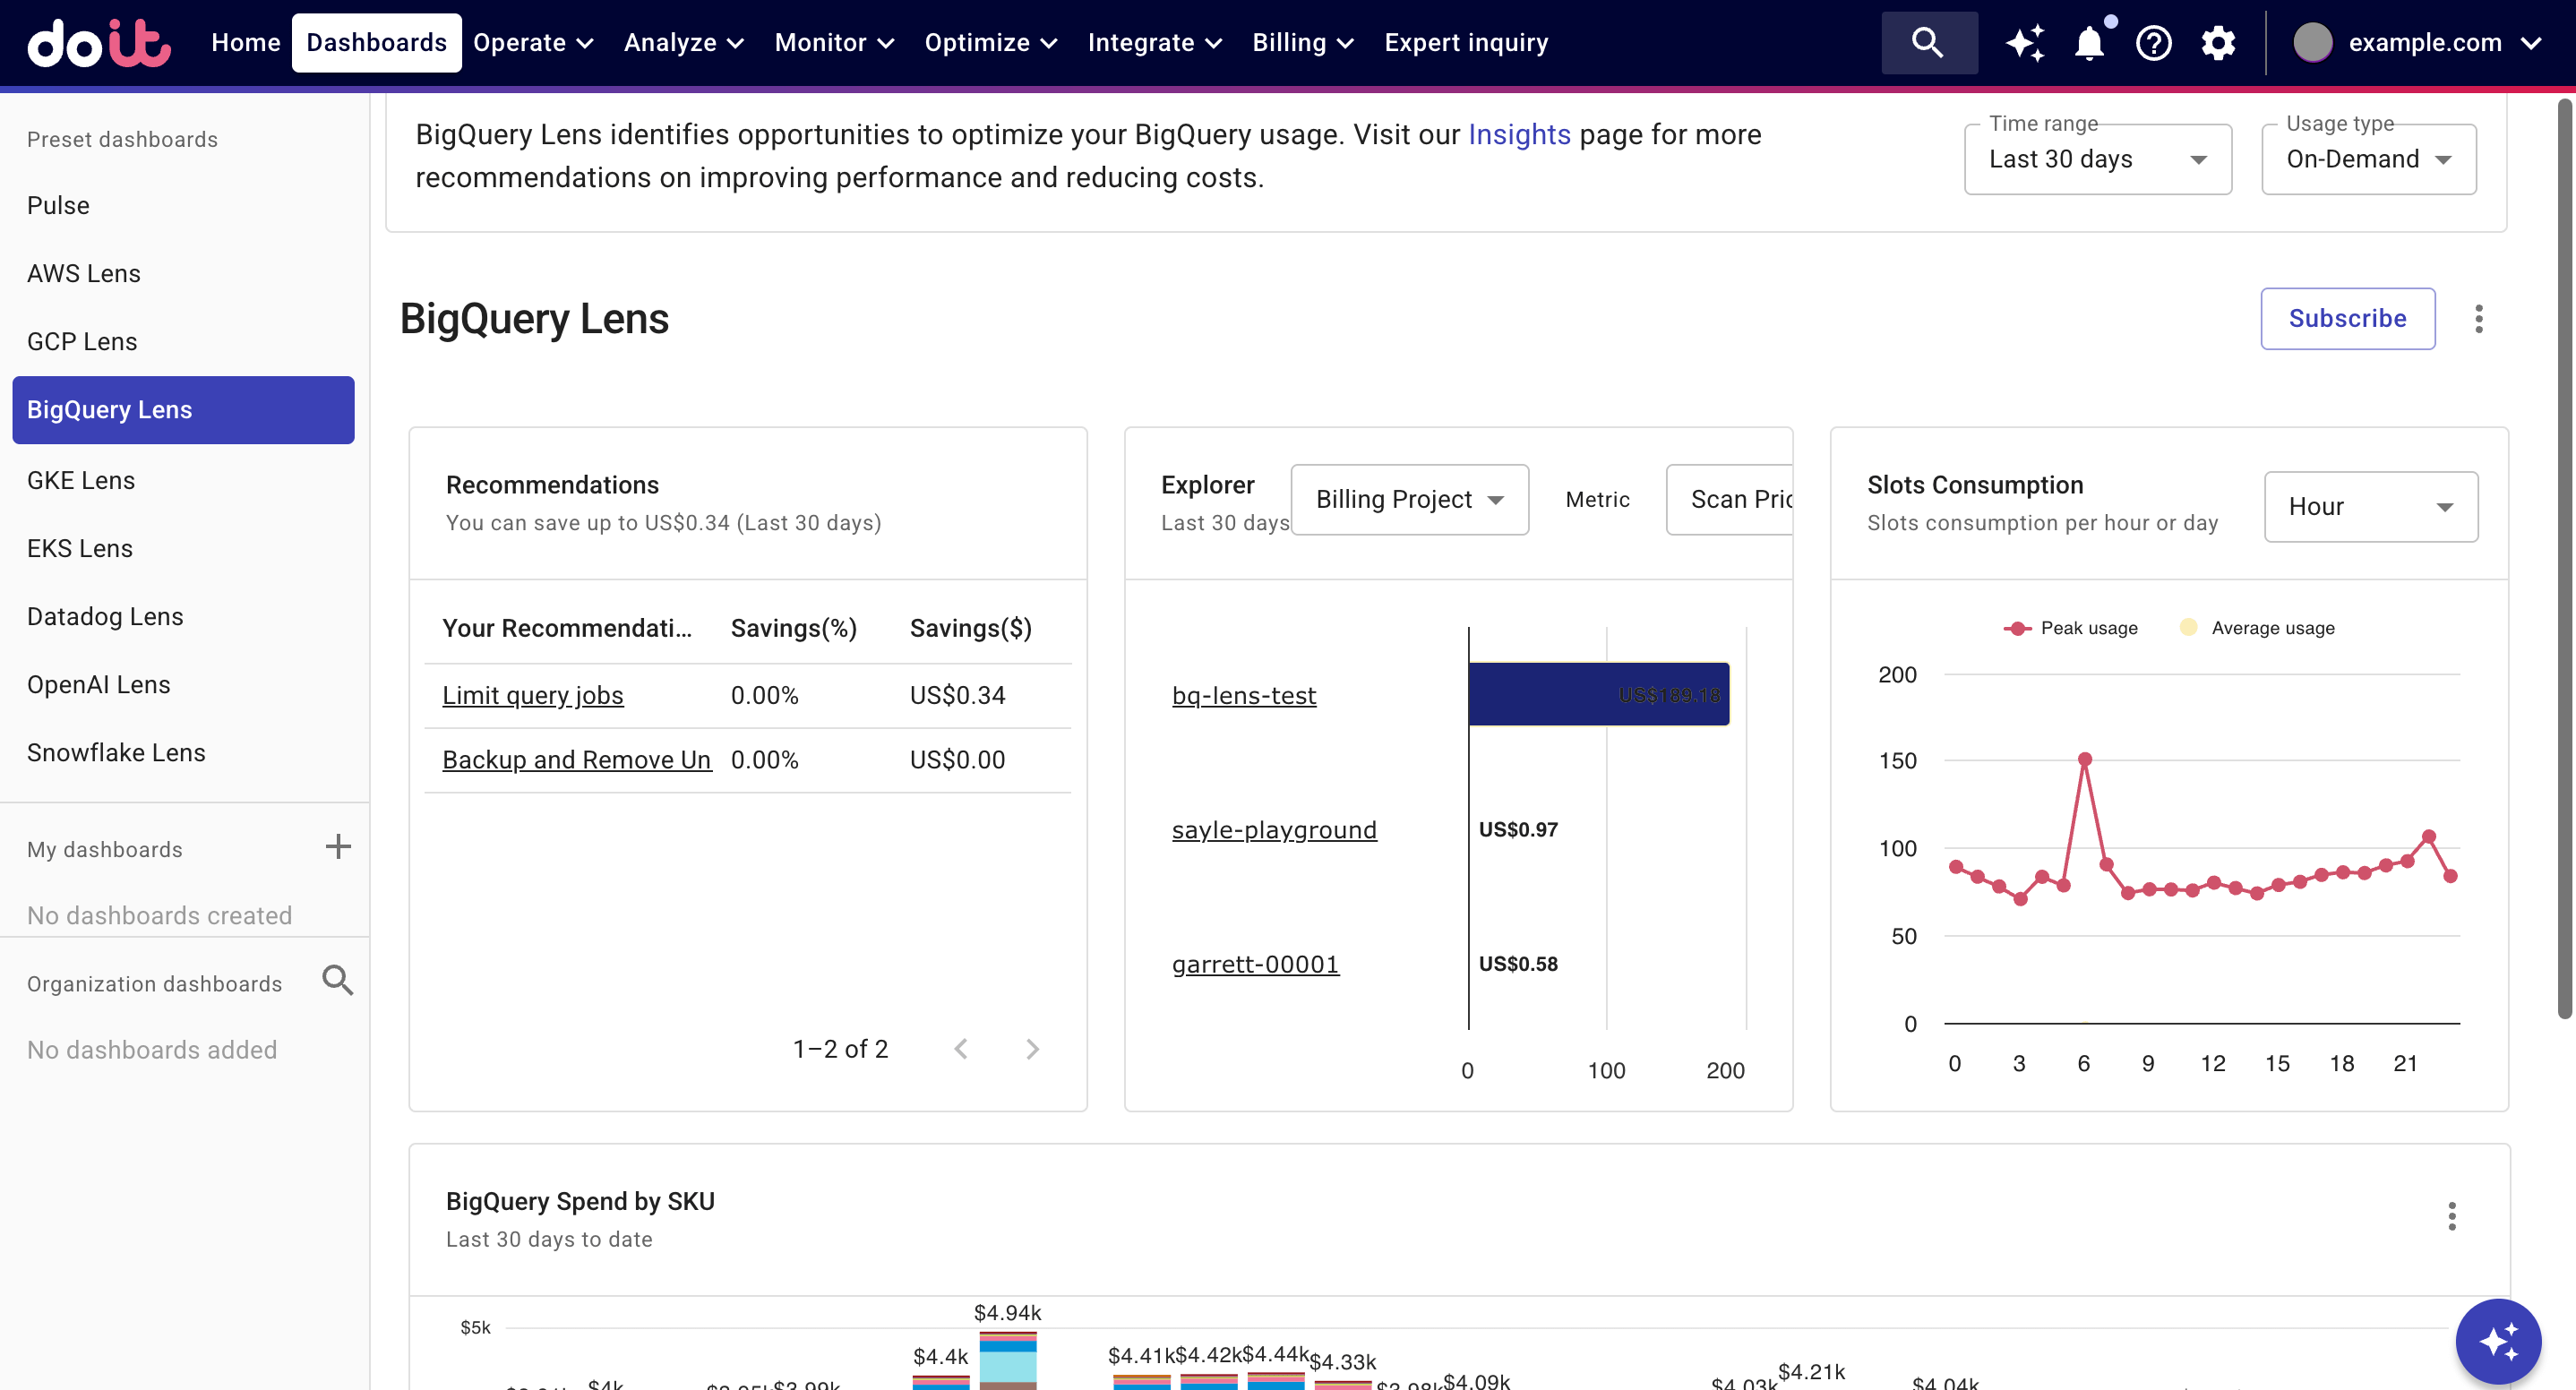
Task: Click the peak point at 150 slots
Action: (2085, 760)
